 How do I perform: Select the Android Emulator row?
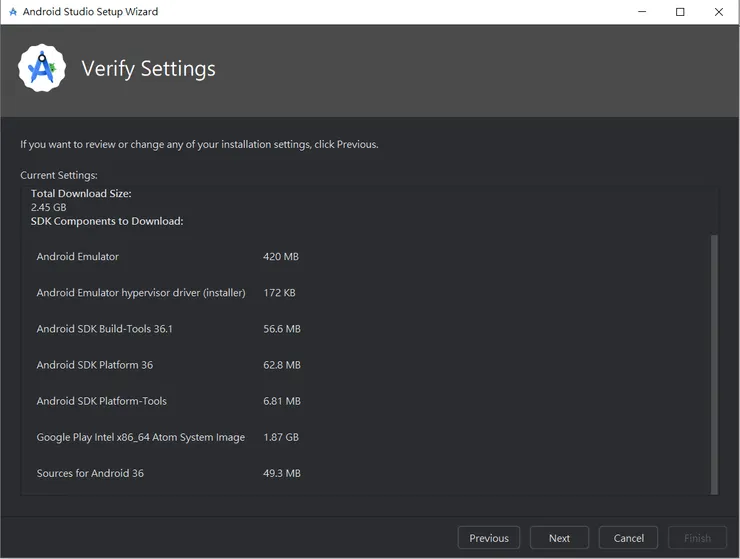[x=78, y=257]
